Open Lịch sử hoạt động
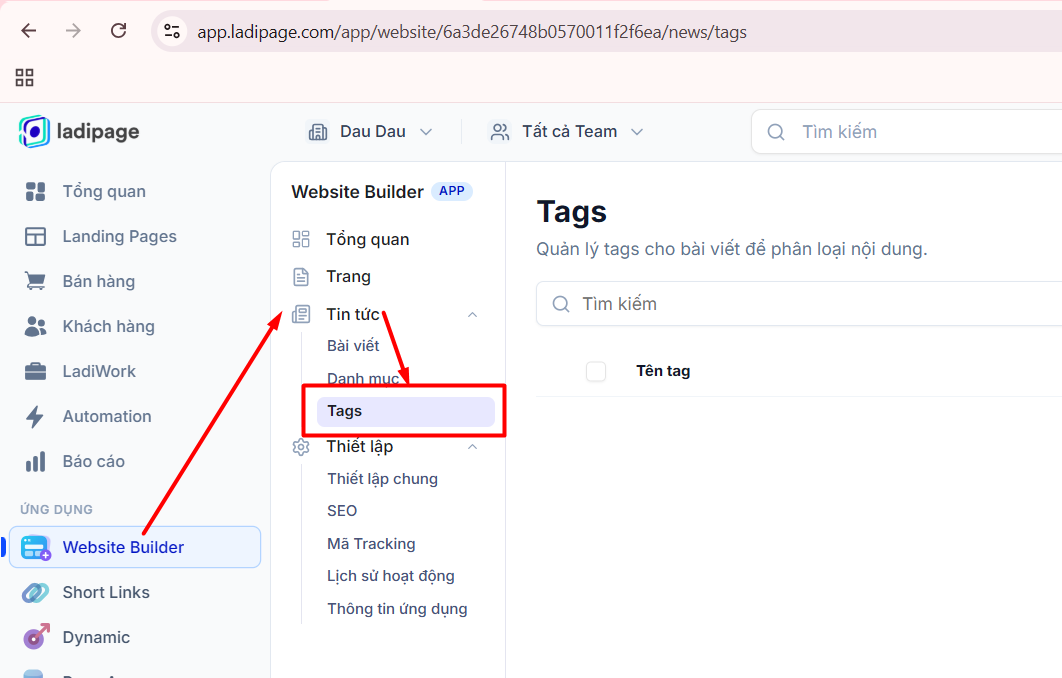1062x678 pixels. point(391,576)
